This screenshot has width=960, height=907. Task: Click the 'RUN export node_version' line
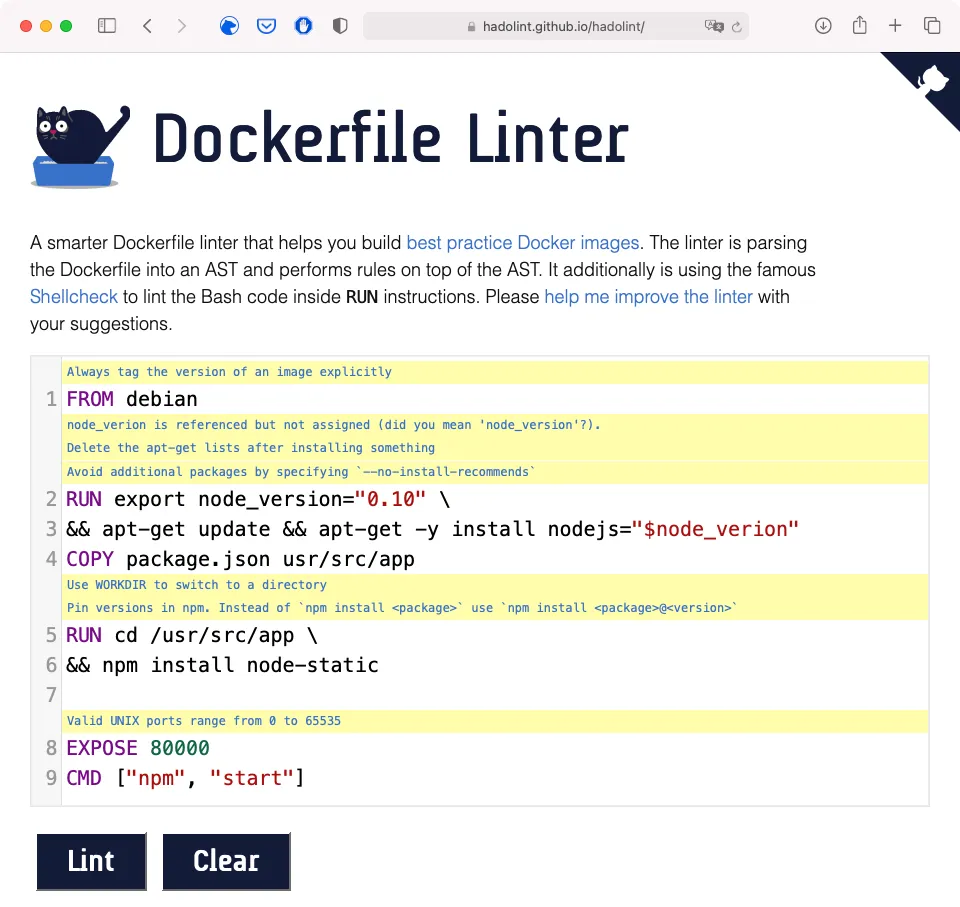pyautogui.click(x=495, y=499)
